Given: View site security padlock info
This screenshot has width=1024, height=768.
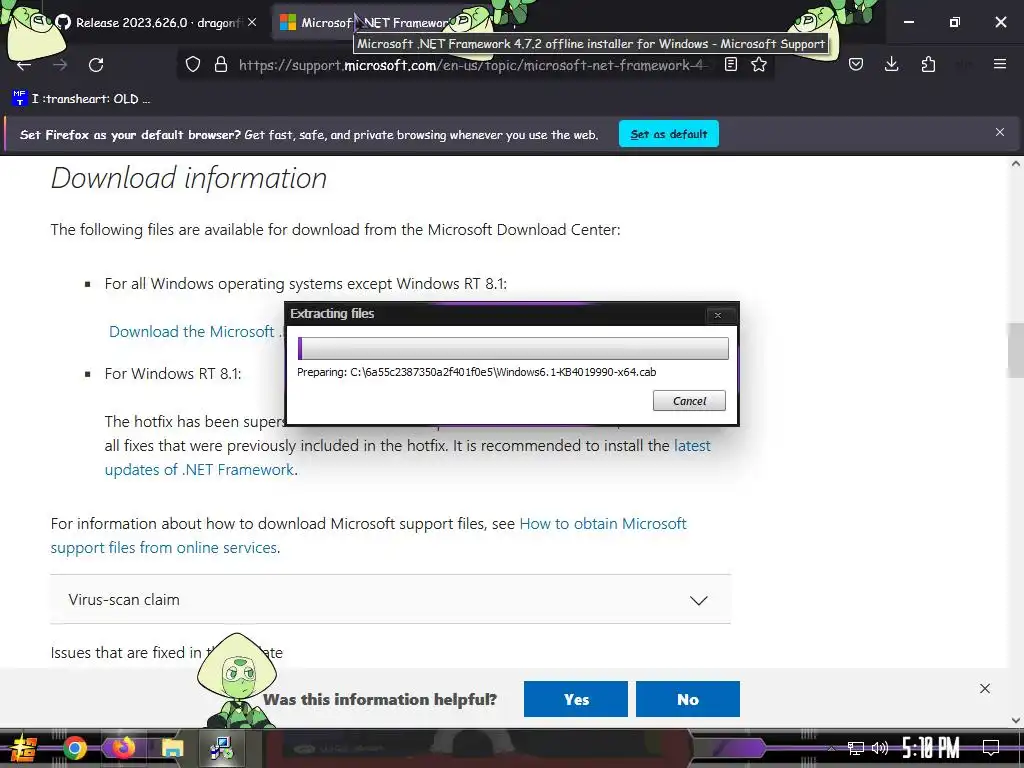Looking at the screenshot, I should coord(221,65).
